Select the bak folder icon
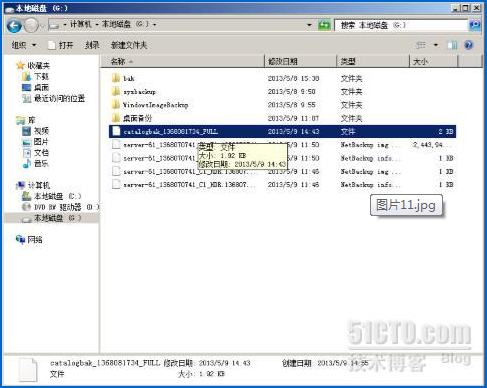This screenshot has height=388, width=487. click(116, 78)
